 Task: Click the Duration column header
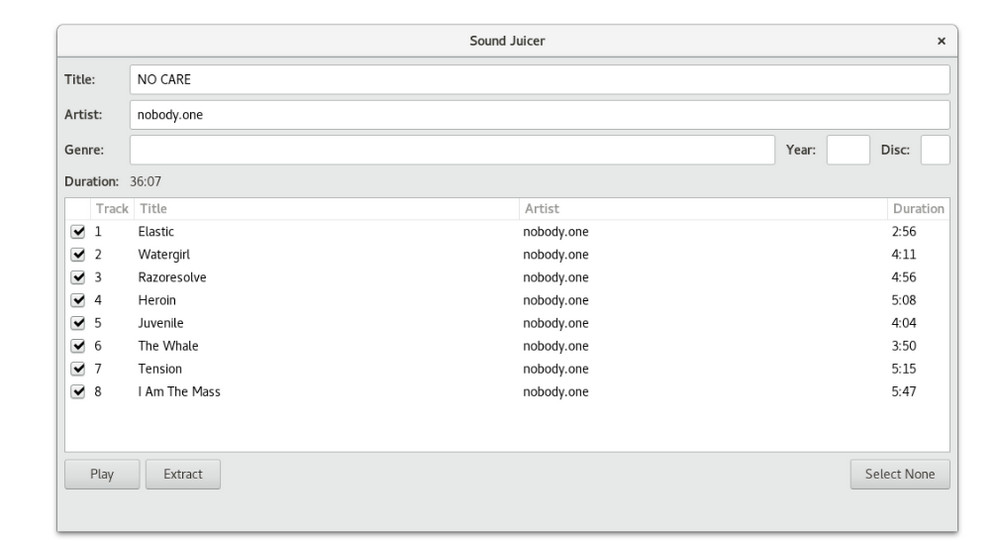918,209
